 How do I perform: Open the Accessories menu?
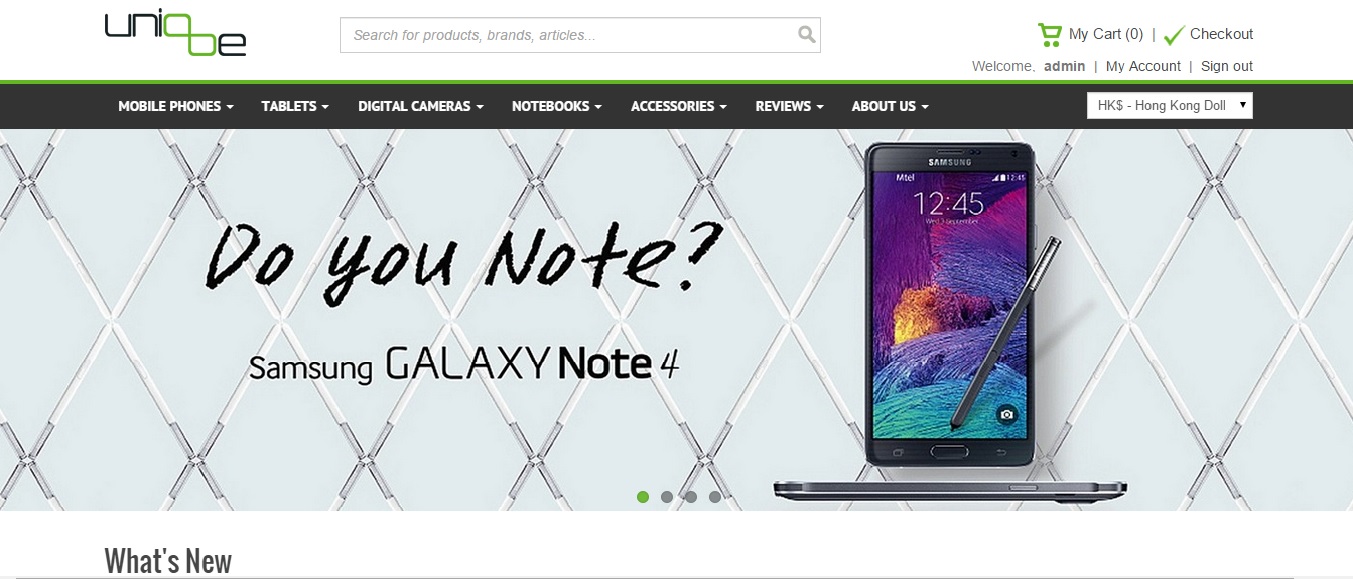(x=679, y=106)
